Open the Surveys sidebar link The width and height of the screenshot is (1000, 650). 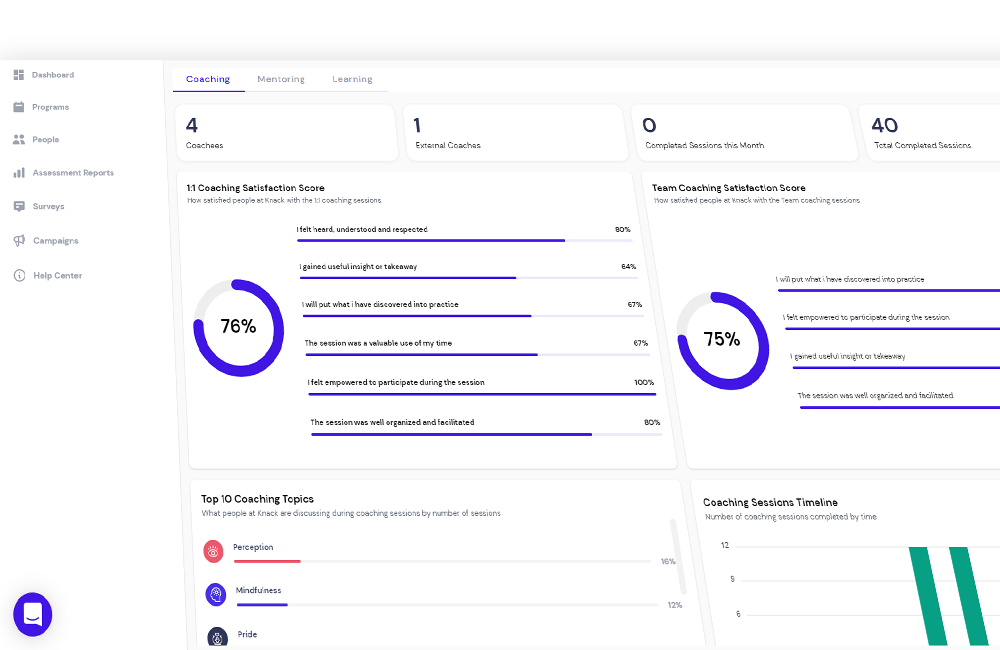48,207
